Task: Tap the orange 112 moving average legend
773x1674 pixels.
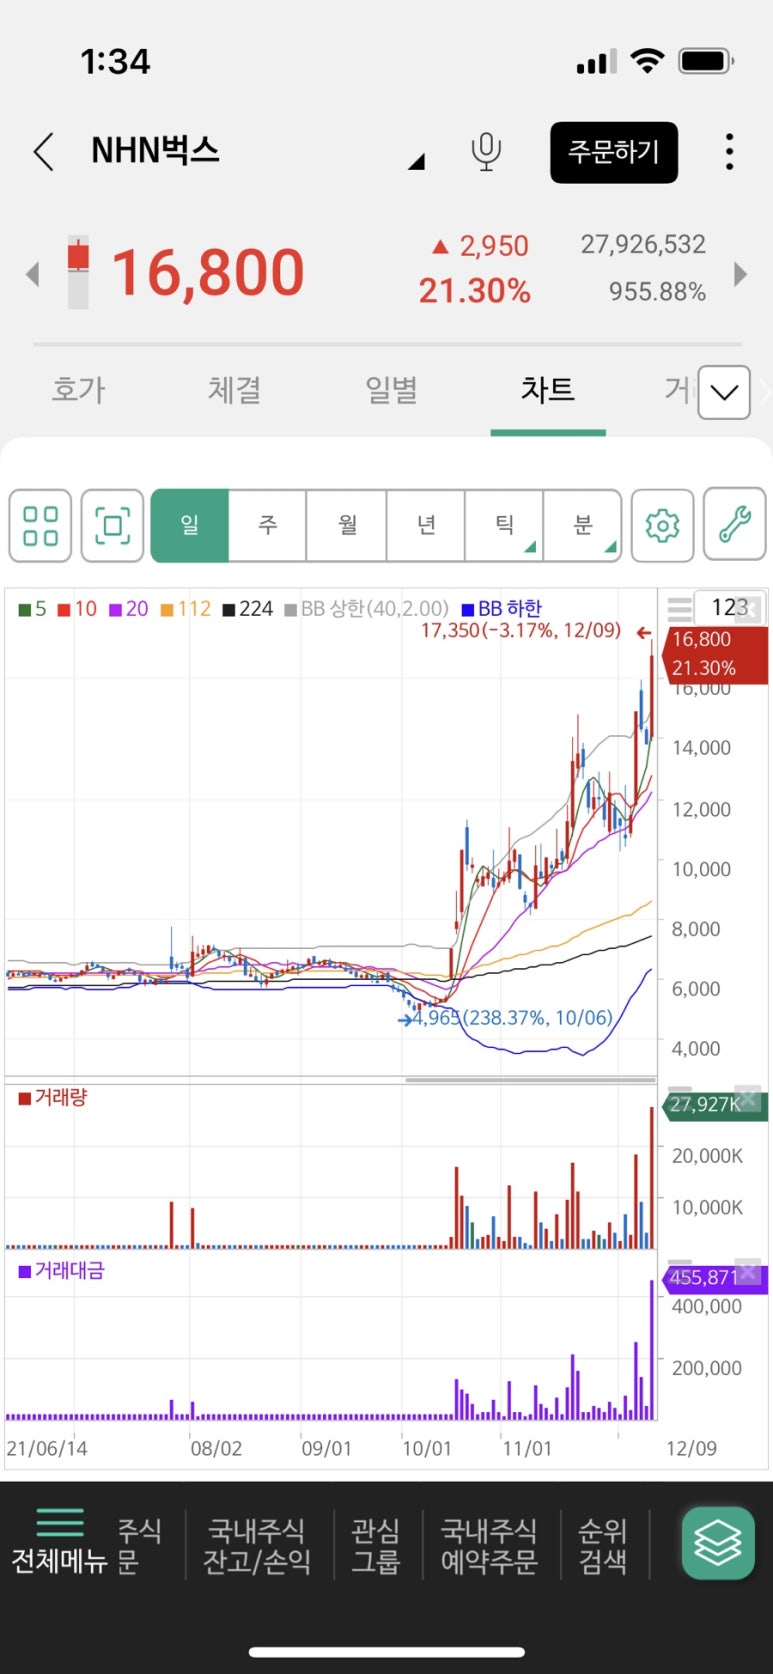Action: tap(186, 609)
